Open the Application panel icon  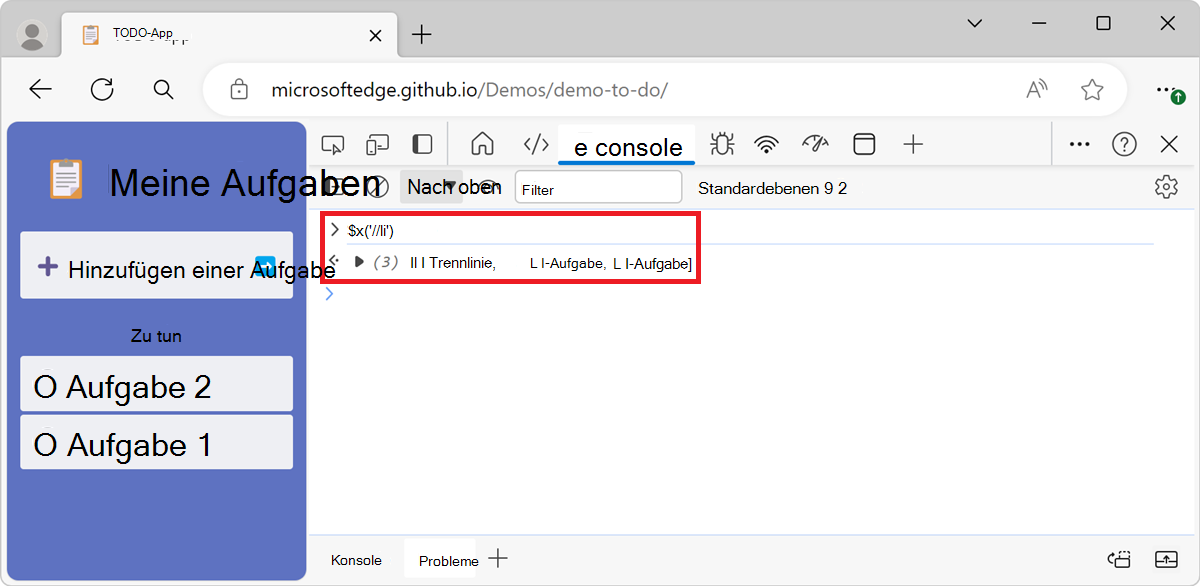[x=864, y=144]
